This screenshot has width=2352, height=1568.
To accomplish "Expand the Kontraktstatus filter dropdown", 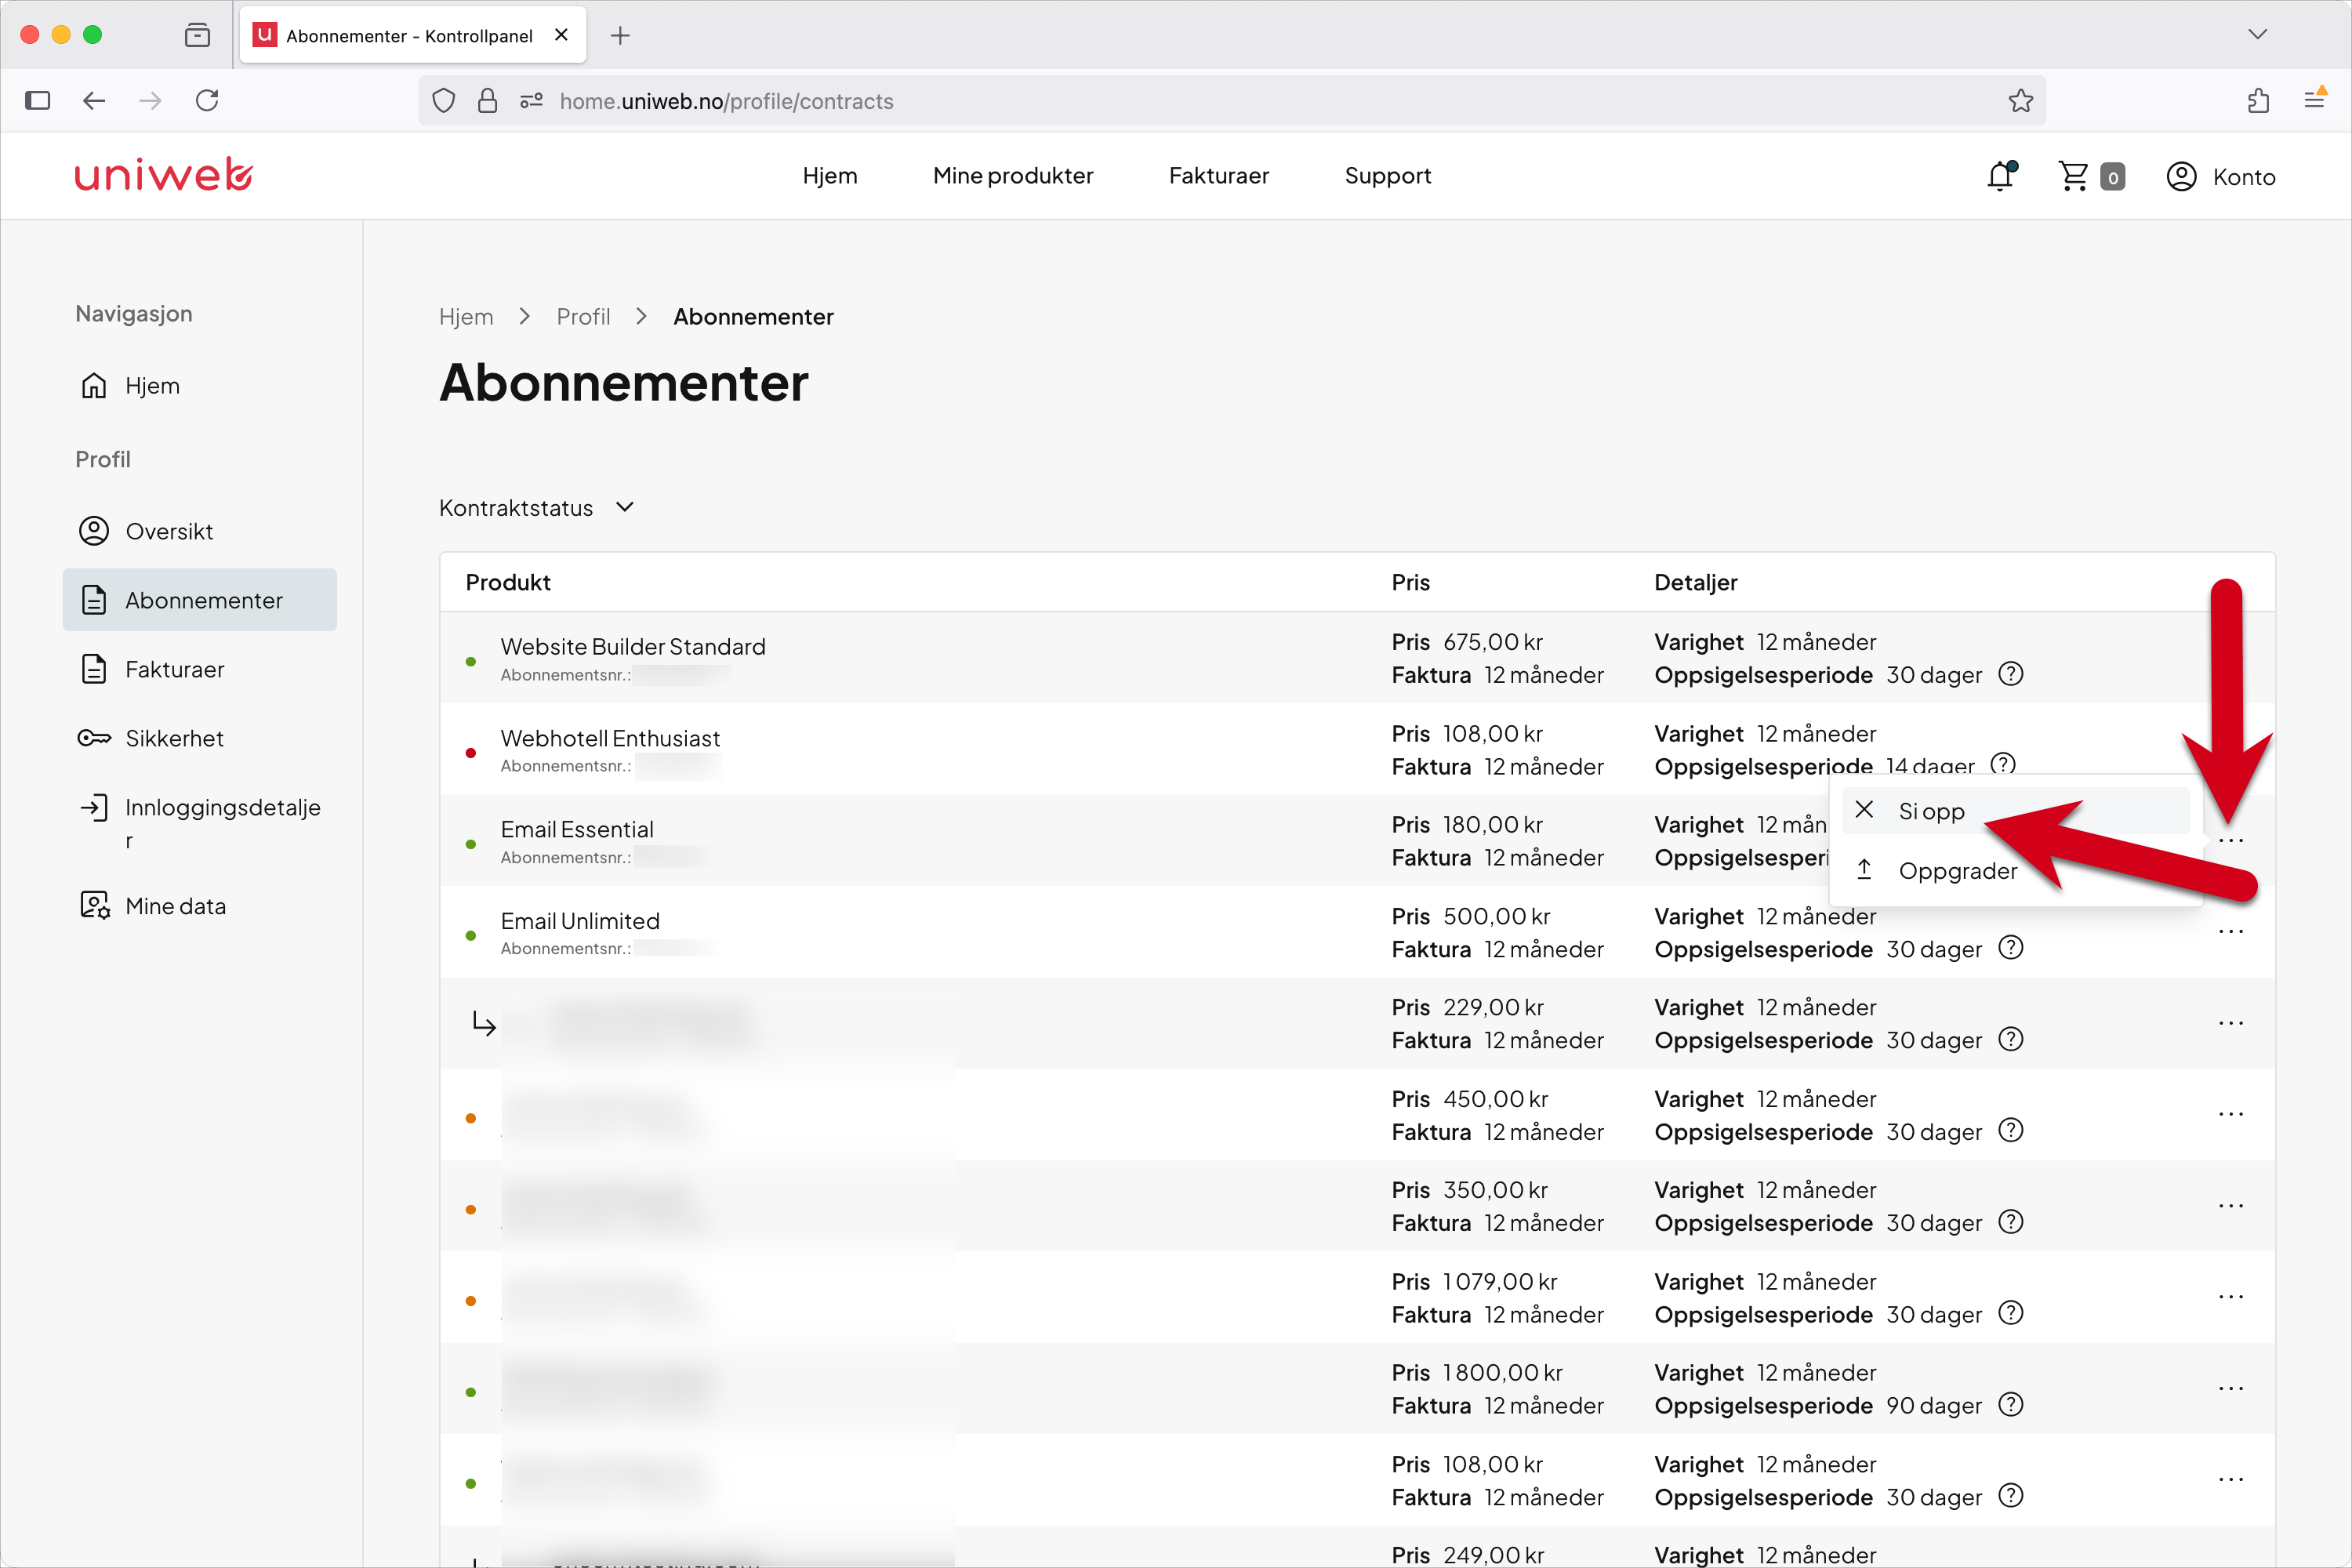I will pyautogui.click(x=537, y=508).
